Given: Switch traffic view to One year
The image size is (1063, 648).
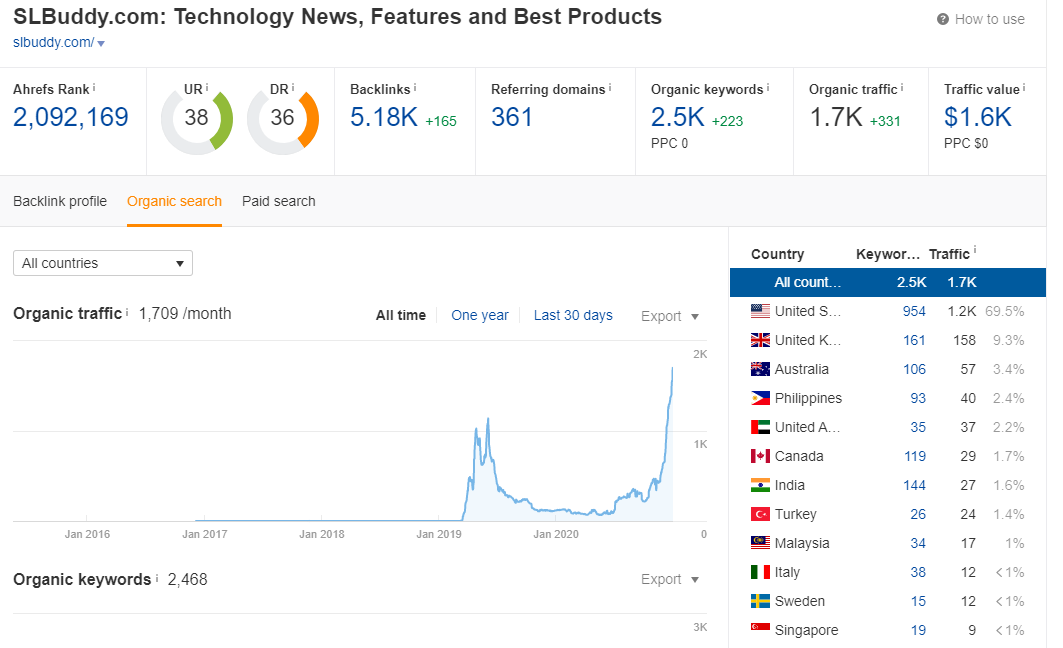Looking at the screenshot, I should (x=480, y=315).
